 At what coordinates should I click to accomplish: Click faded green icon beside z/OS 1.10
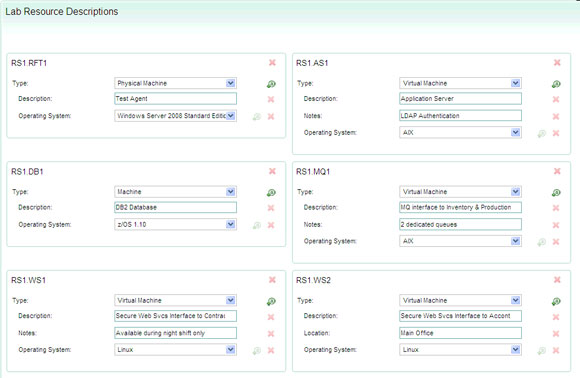[257, 225]
